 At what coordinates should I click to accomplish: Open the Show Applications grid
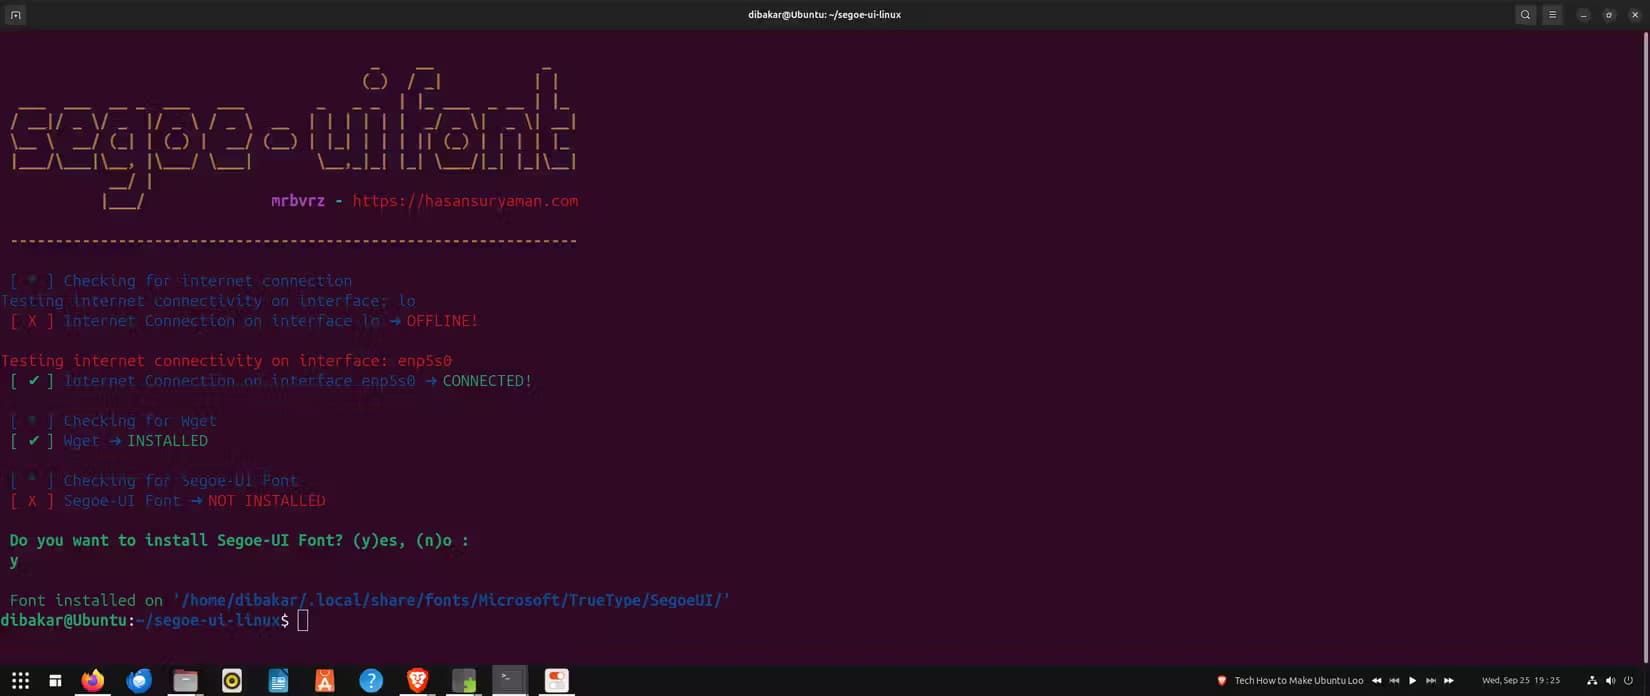[20, 681]
